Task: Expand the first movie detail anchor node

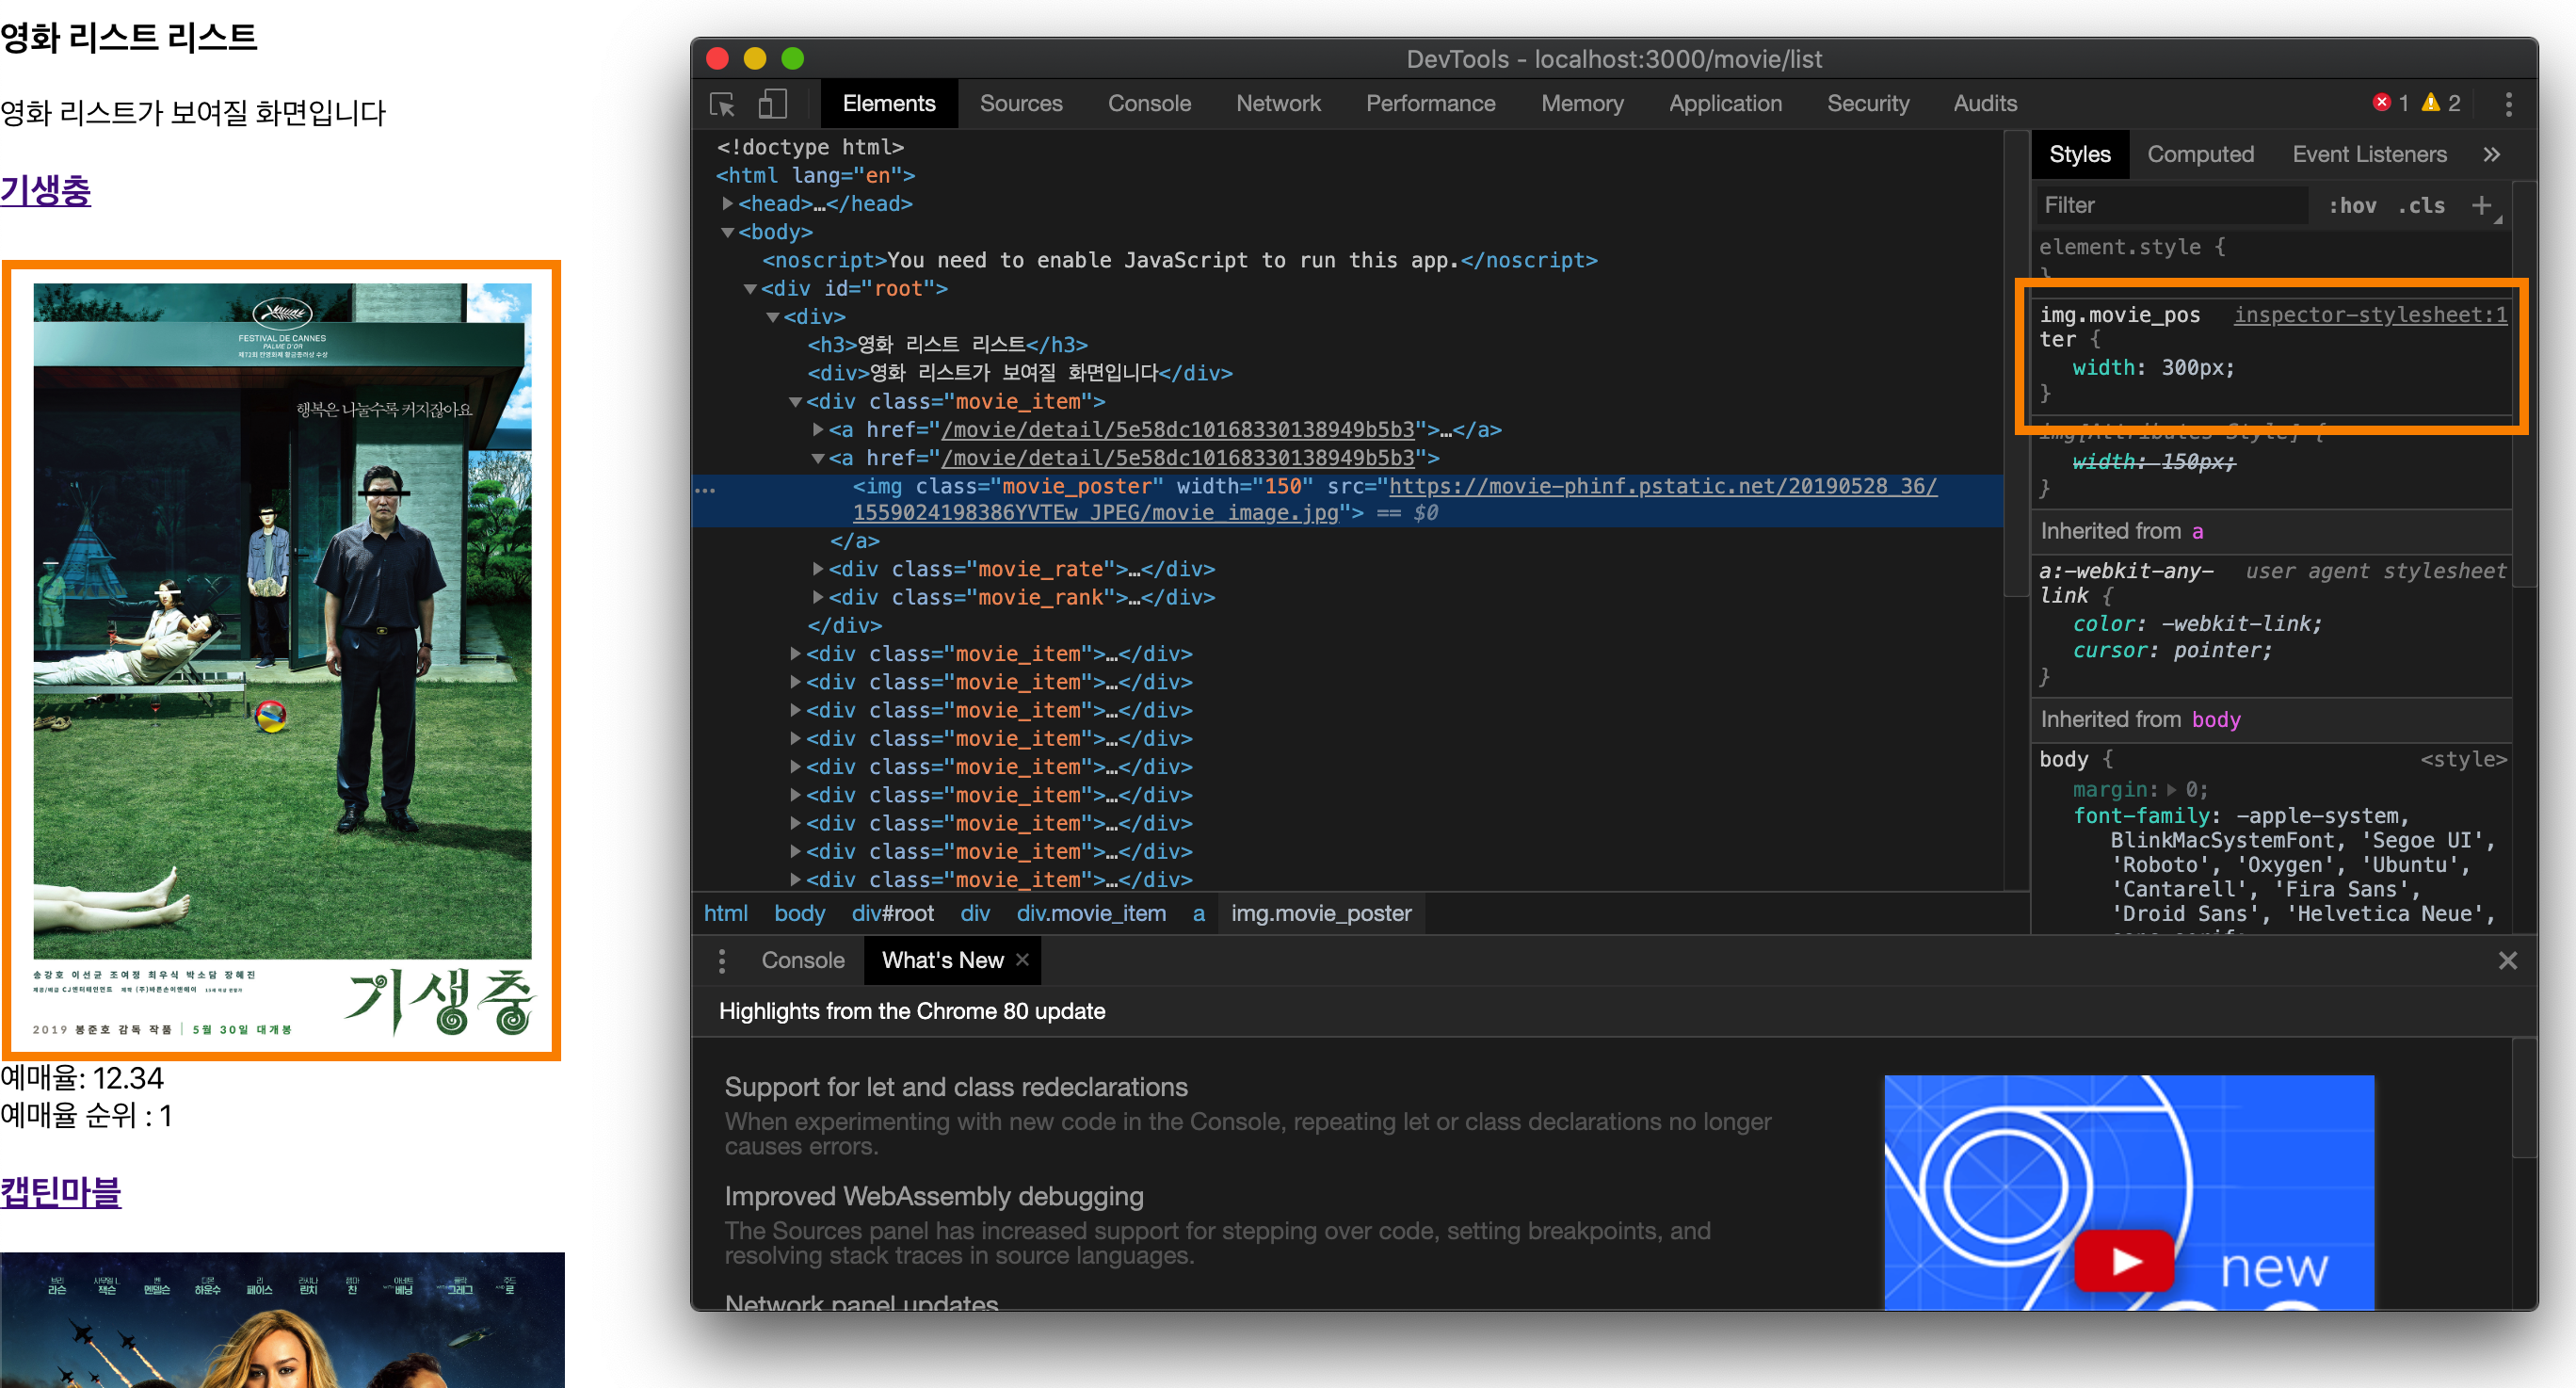Action: click(818, 430)
